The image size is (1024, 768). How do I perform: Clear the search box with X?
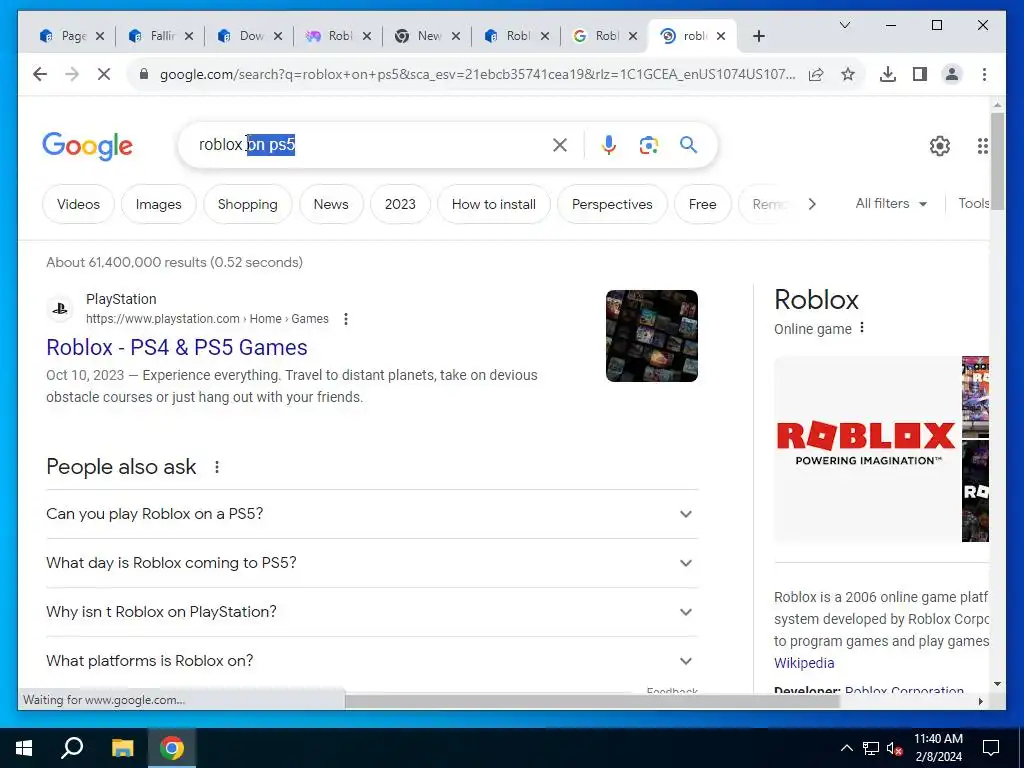tap(560, 145)
